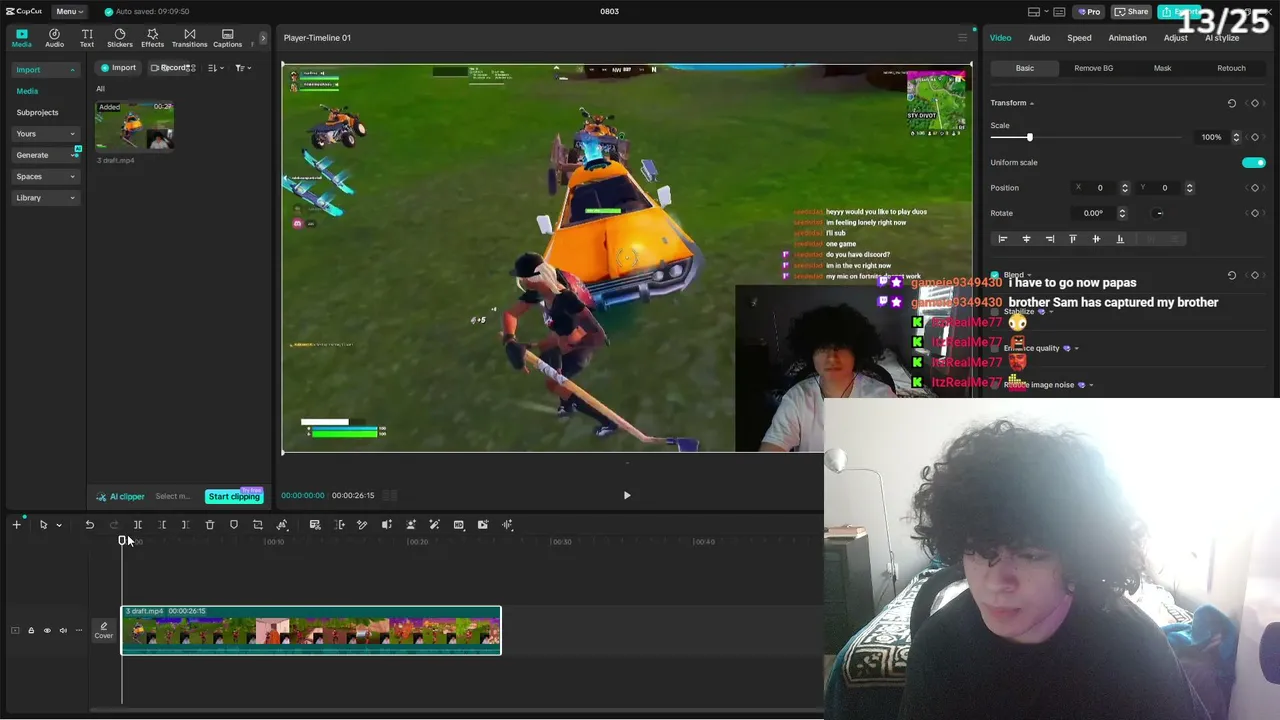Click the HD enhance quality icon
The width and height of the screenshot is (1280, 720).
pos(459,525)
